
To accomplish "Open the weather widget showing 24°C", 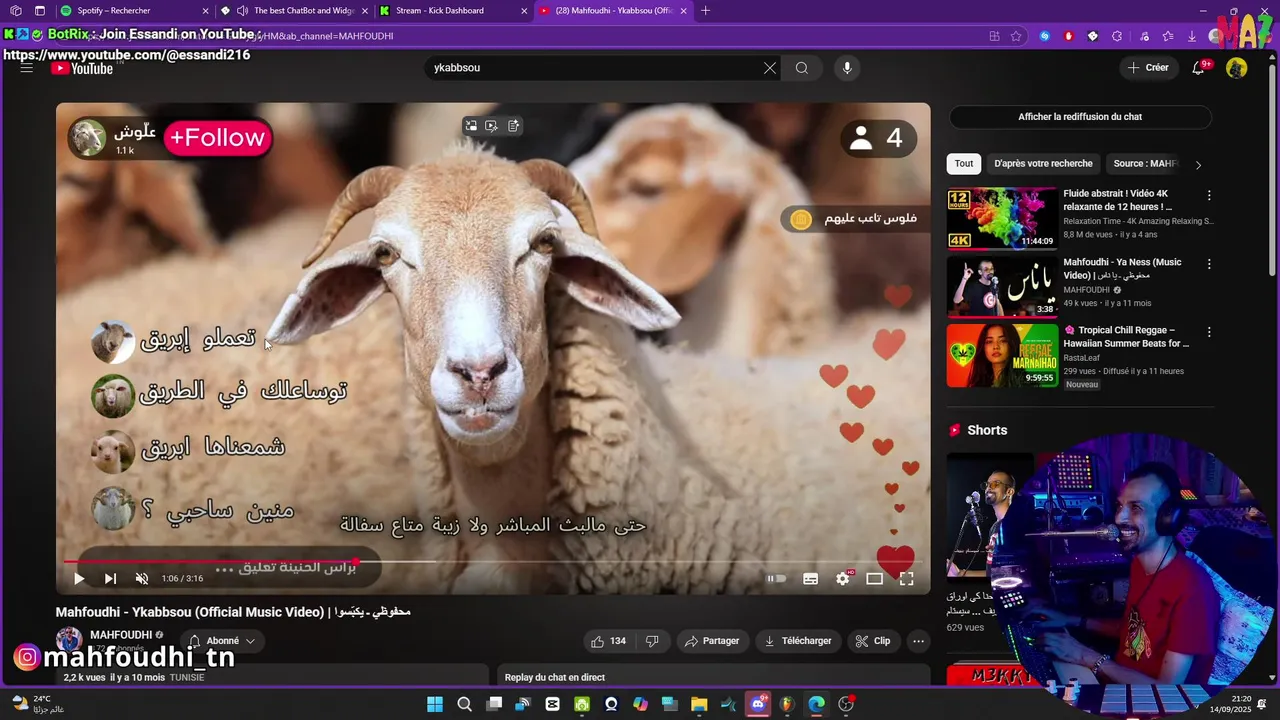I will pos(38,704).
